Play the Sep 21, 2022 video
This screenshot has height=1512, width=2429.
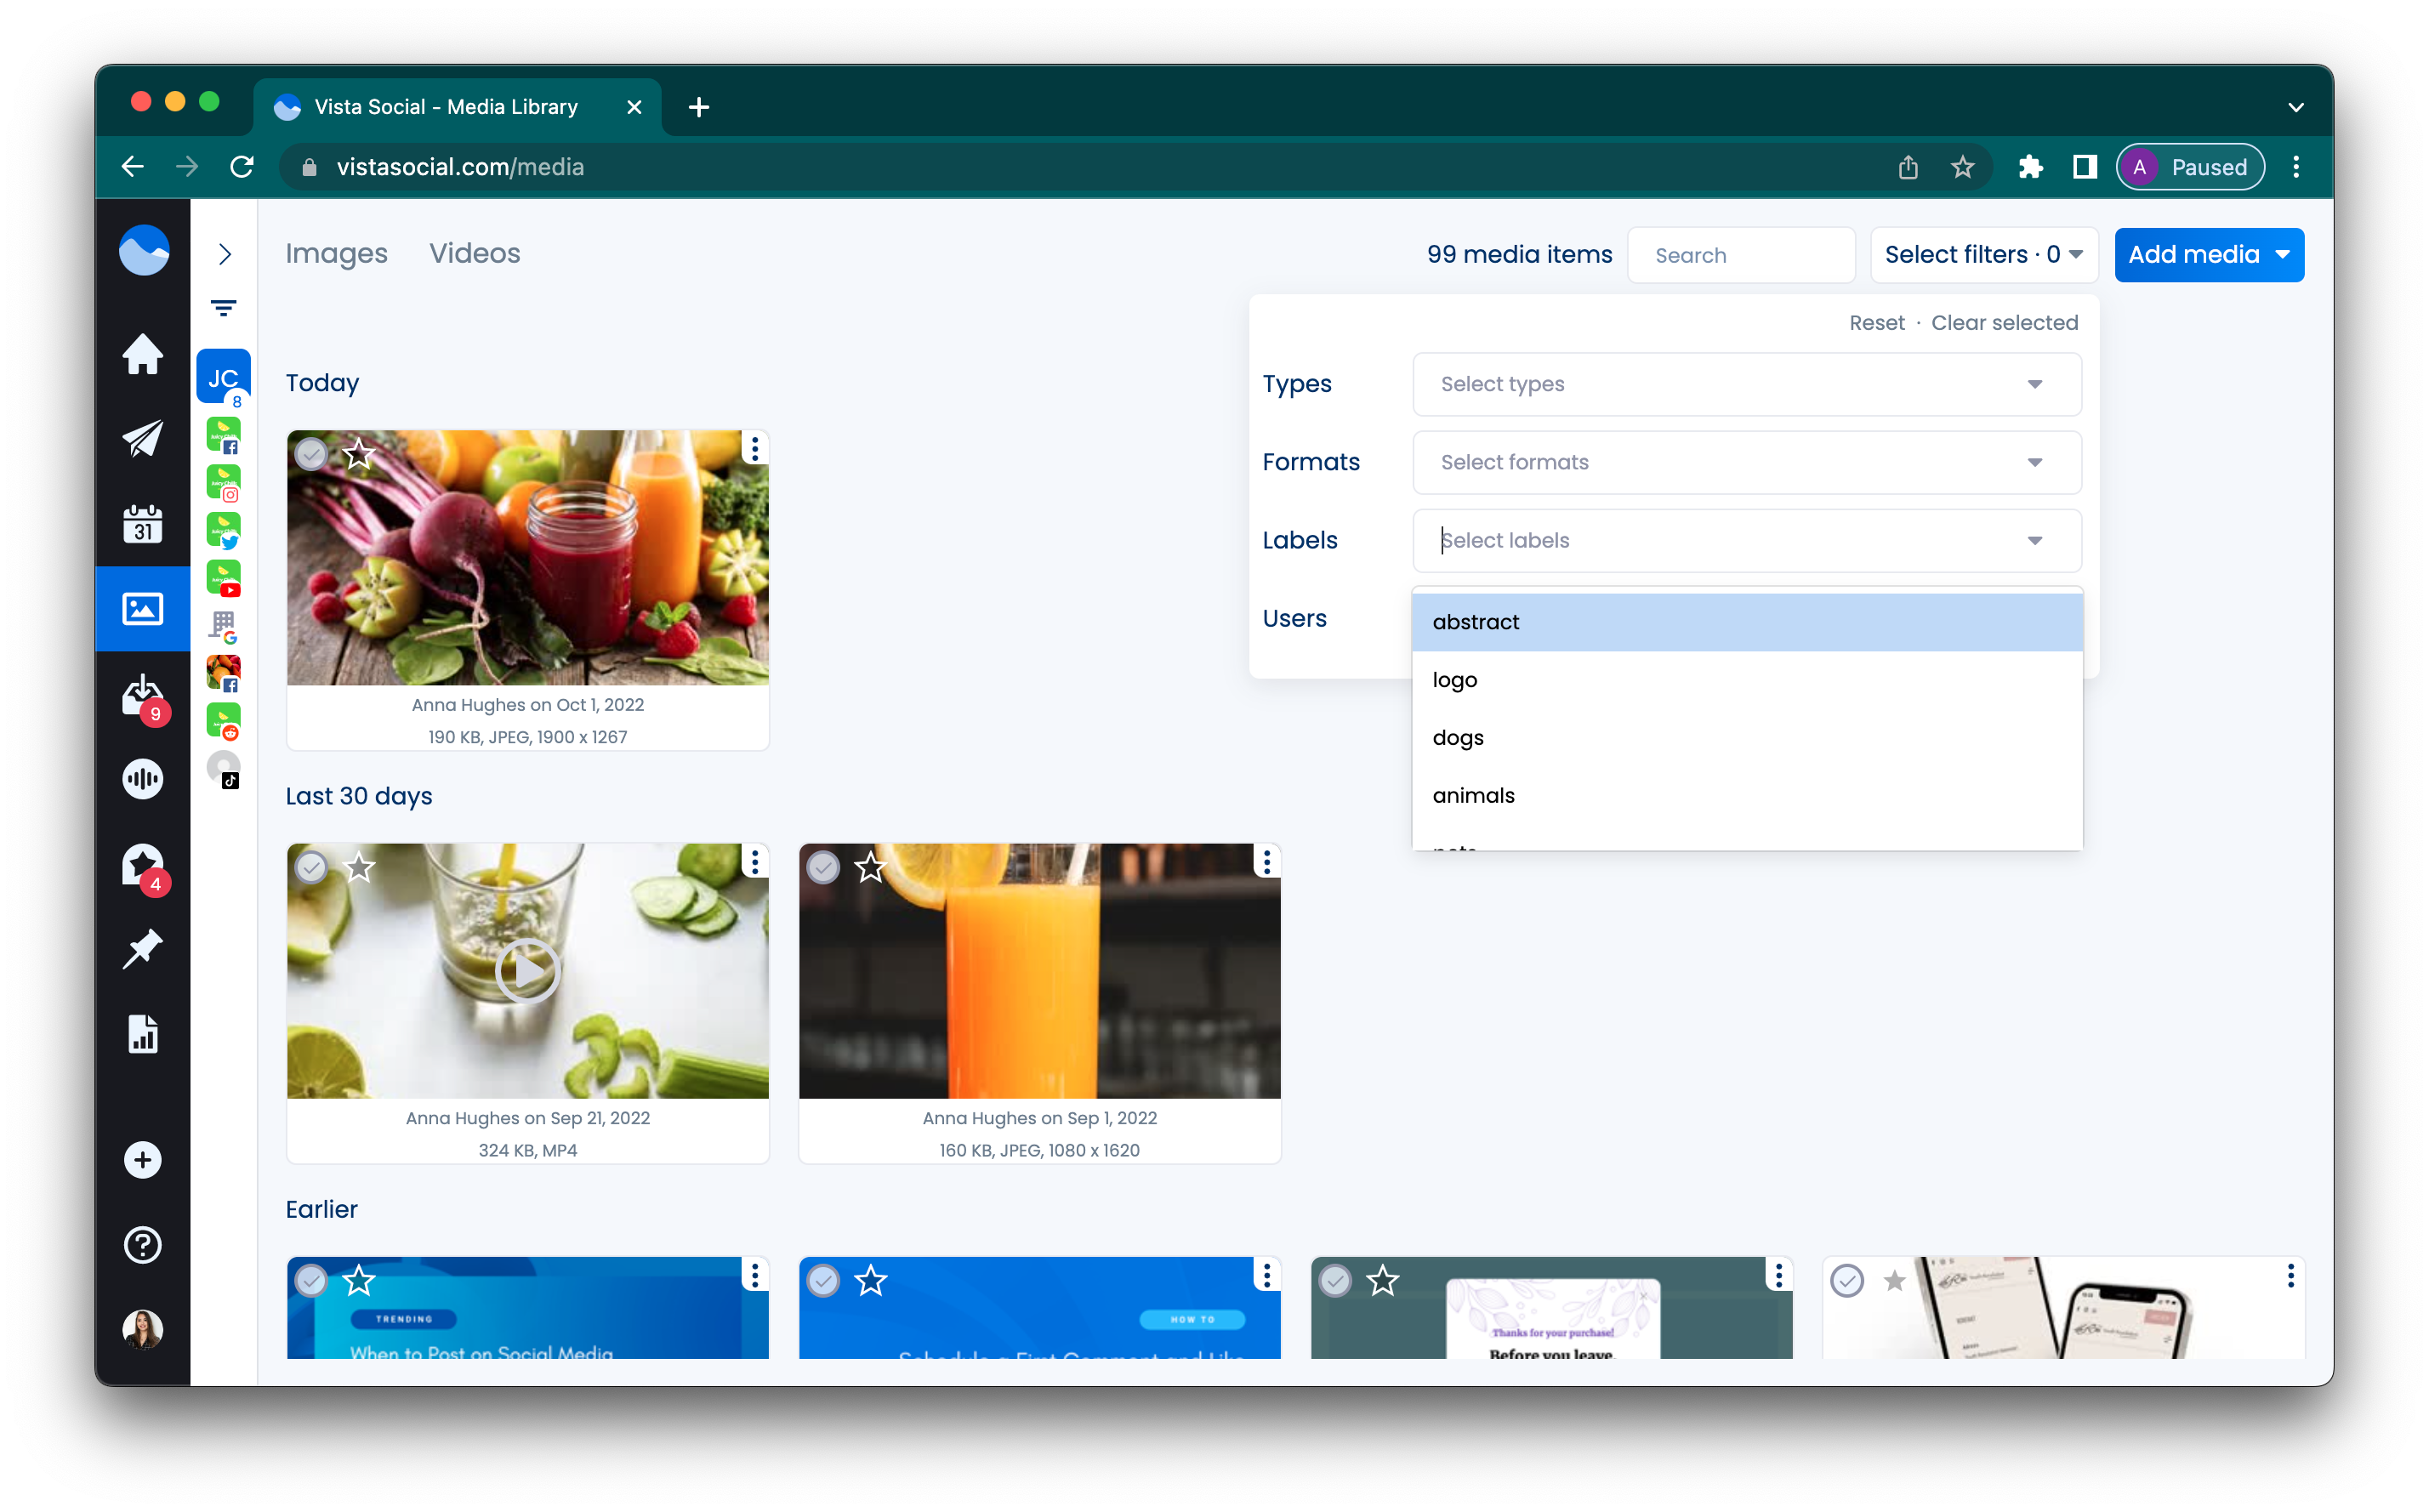pyautogui.click(x=528, y=970)
